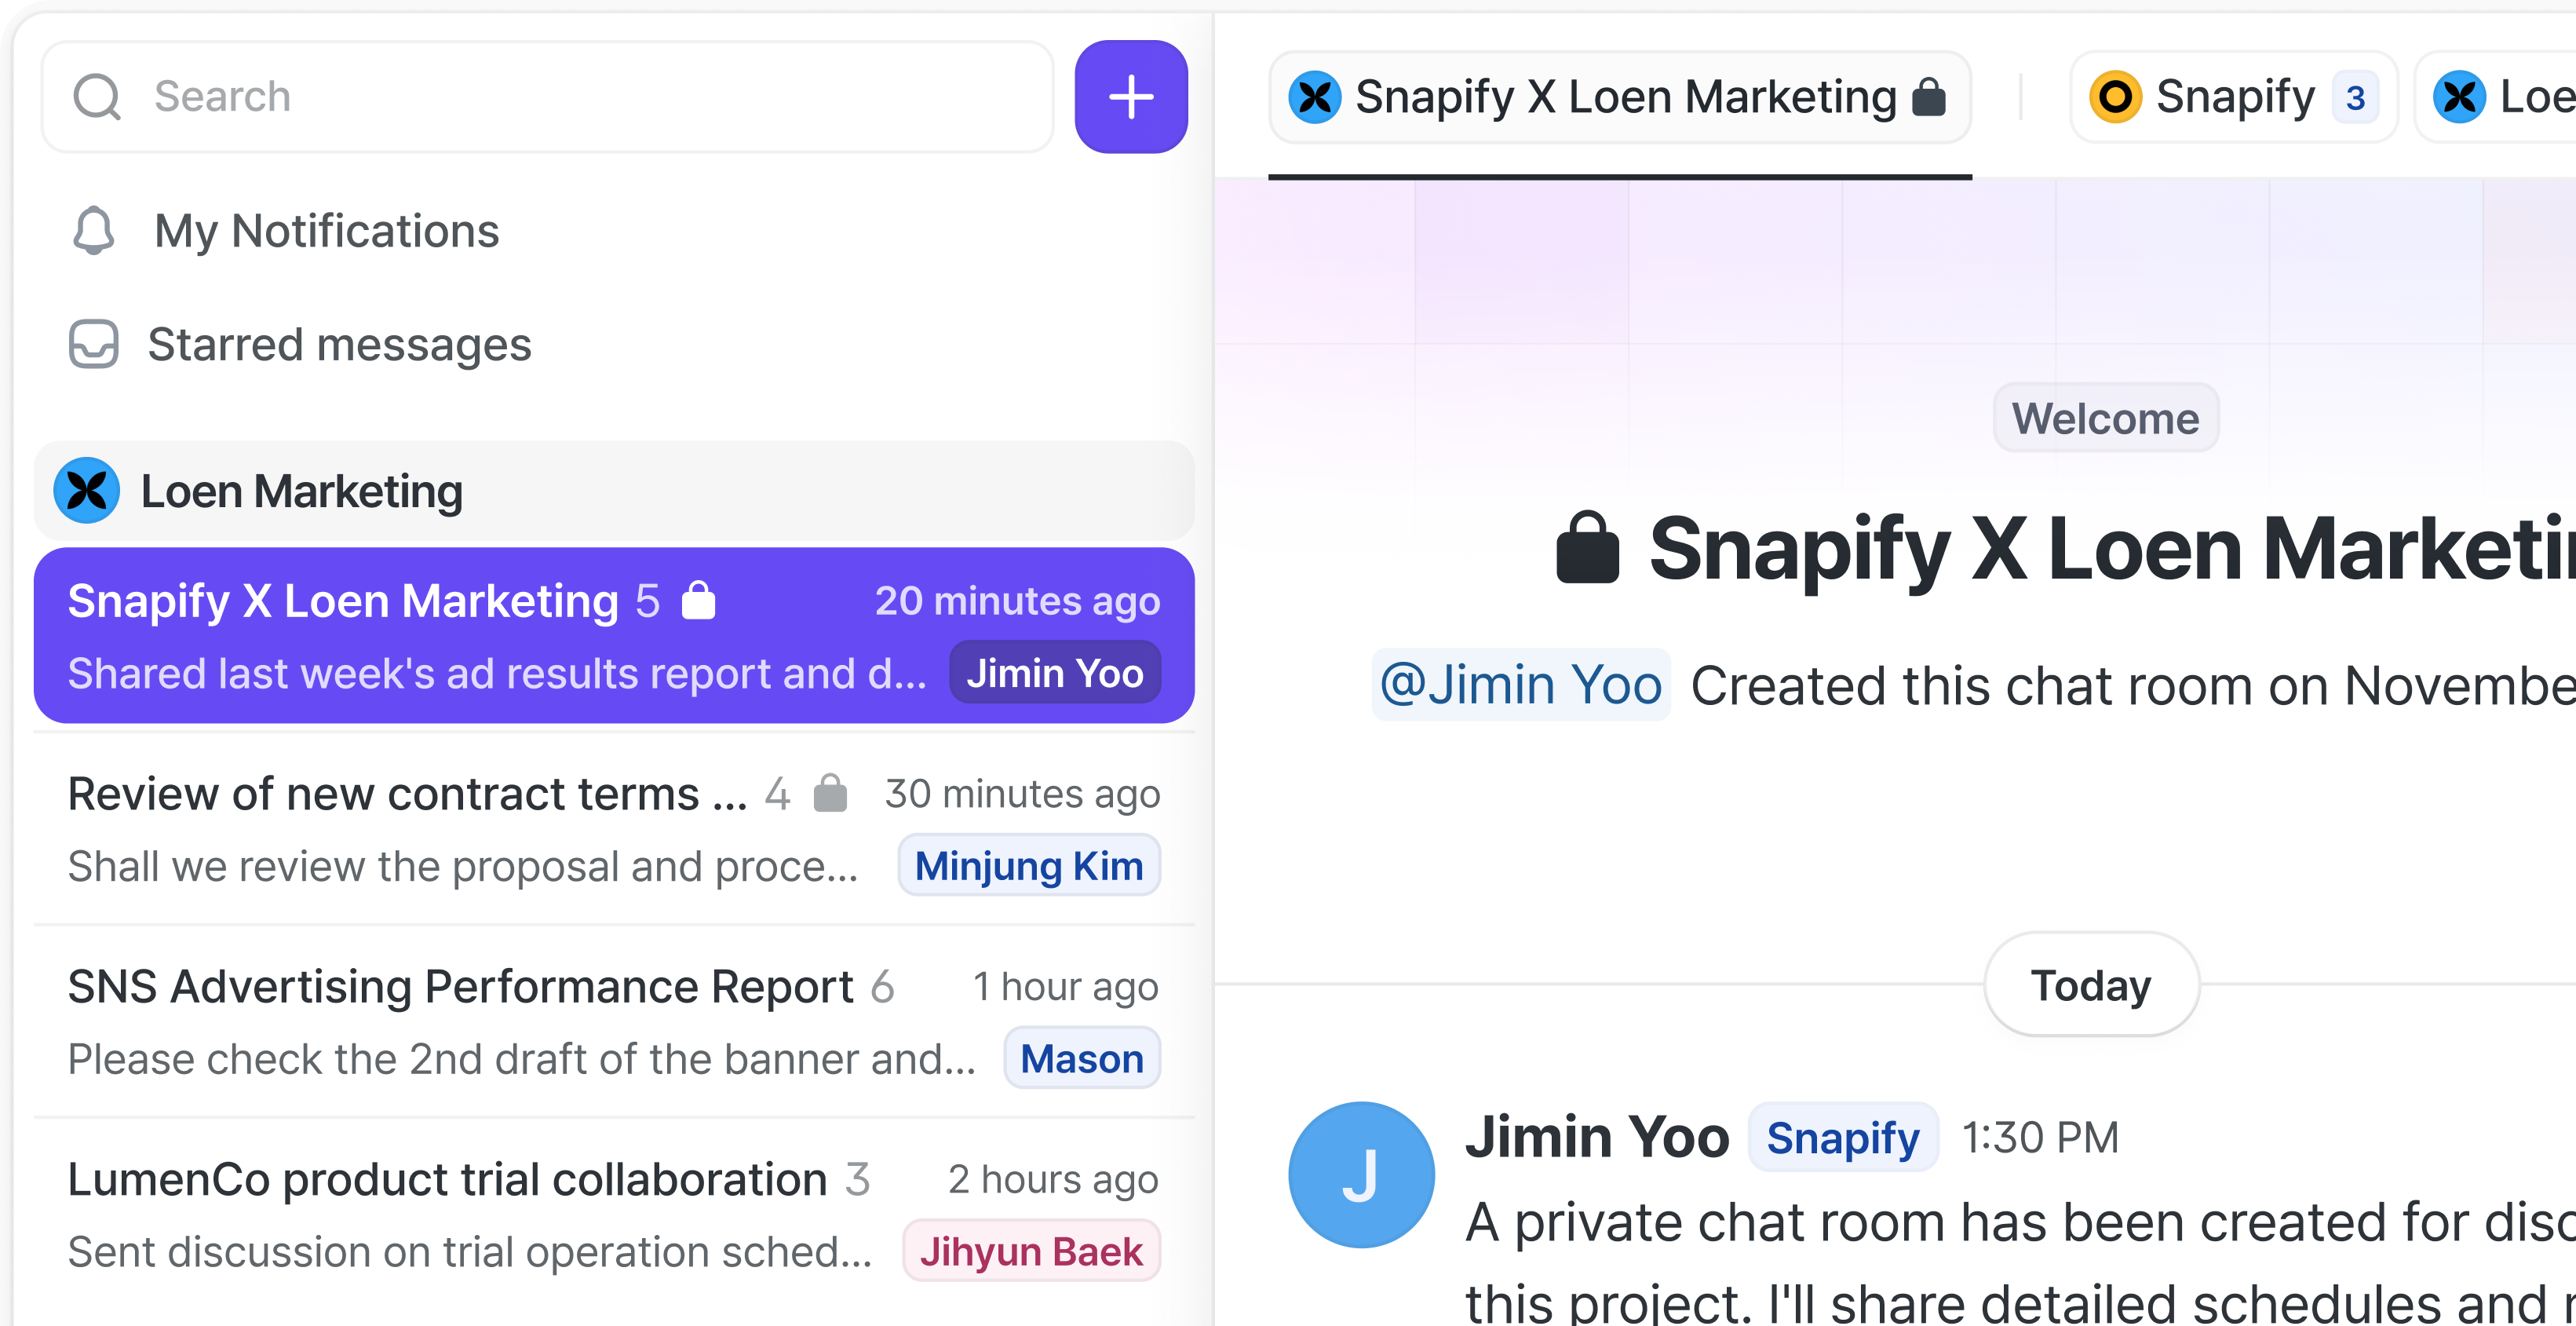This screenshot has width=2576, height=1326.
Task: Click lock icon on selected Snapify X Loen row
Action: tap(698, 600)
